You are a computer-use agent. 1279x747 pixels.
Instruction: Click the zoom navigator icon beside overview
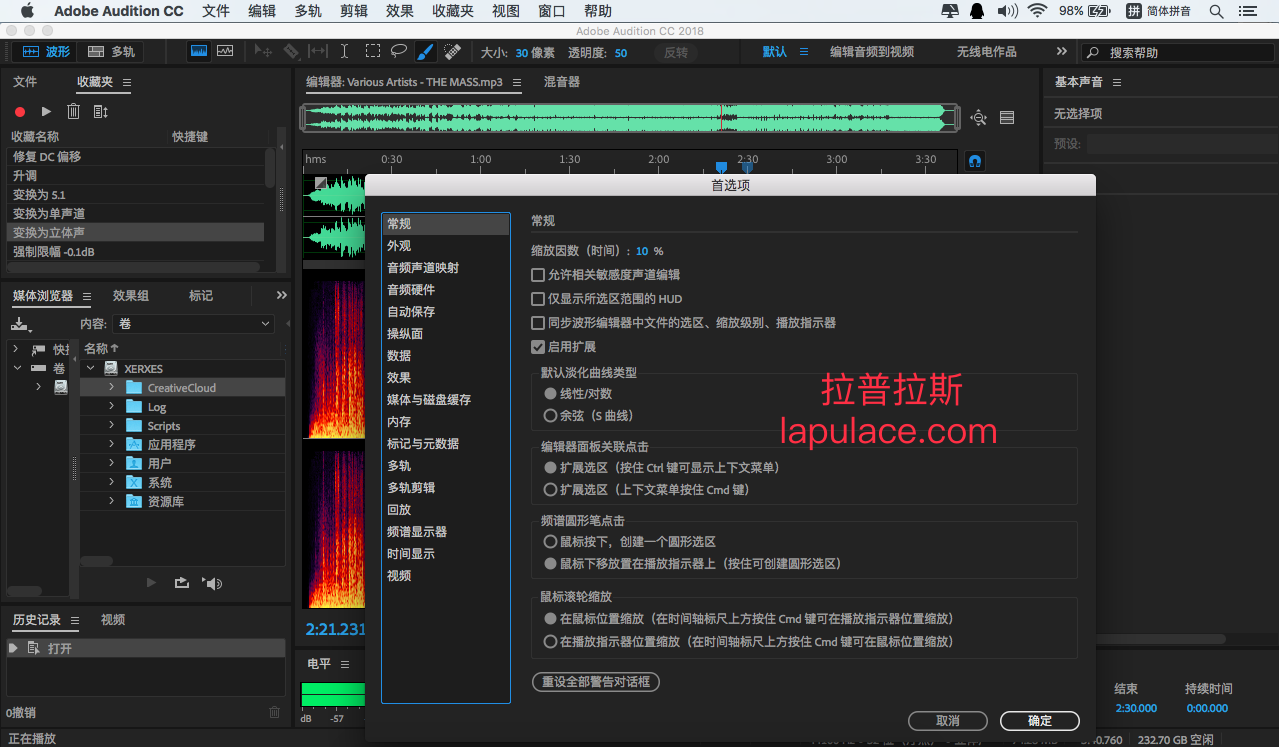tap(978, 118)
